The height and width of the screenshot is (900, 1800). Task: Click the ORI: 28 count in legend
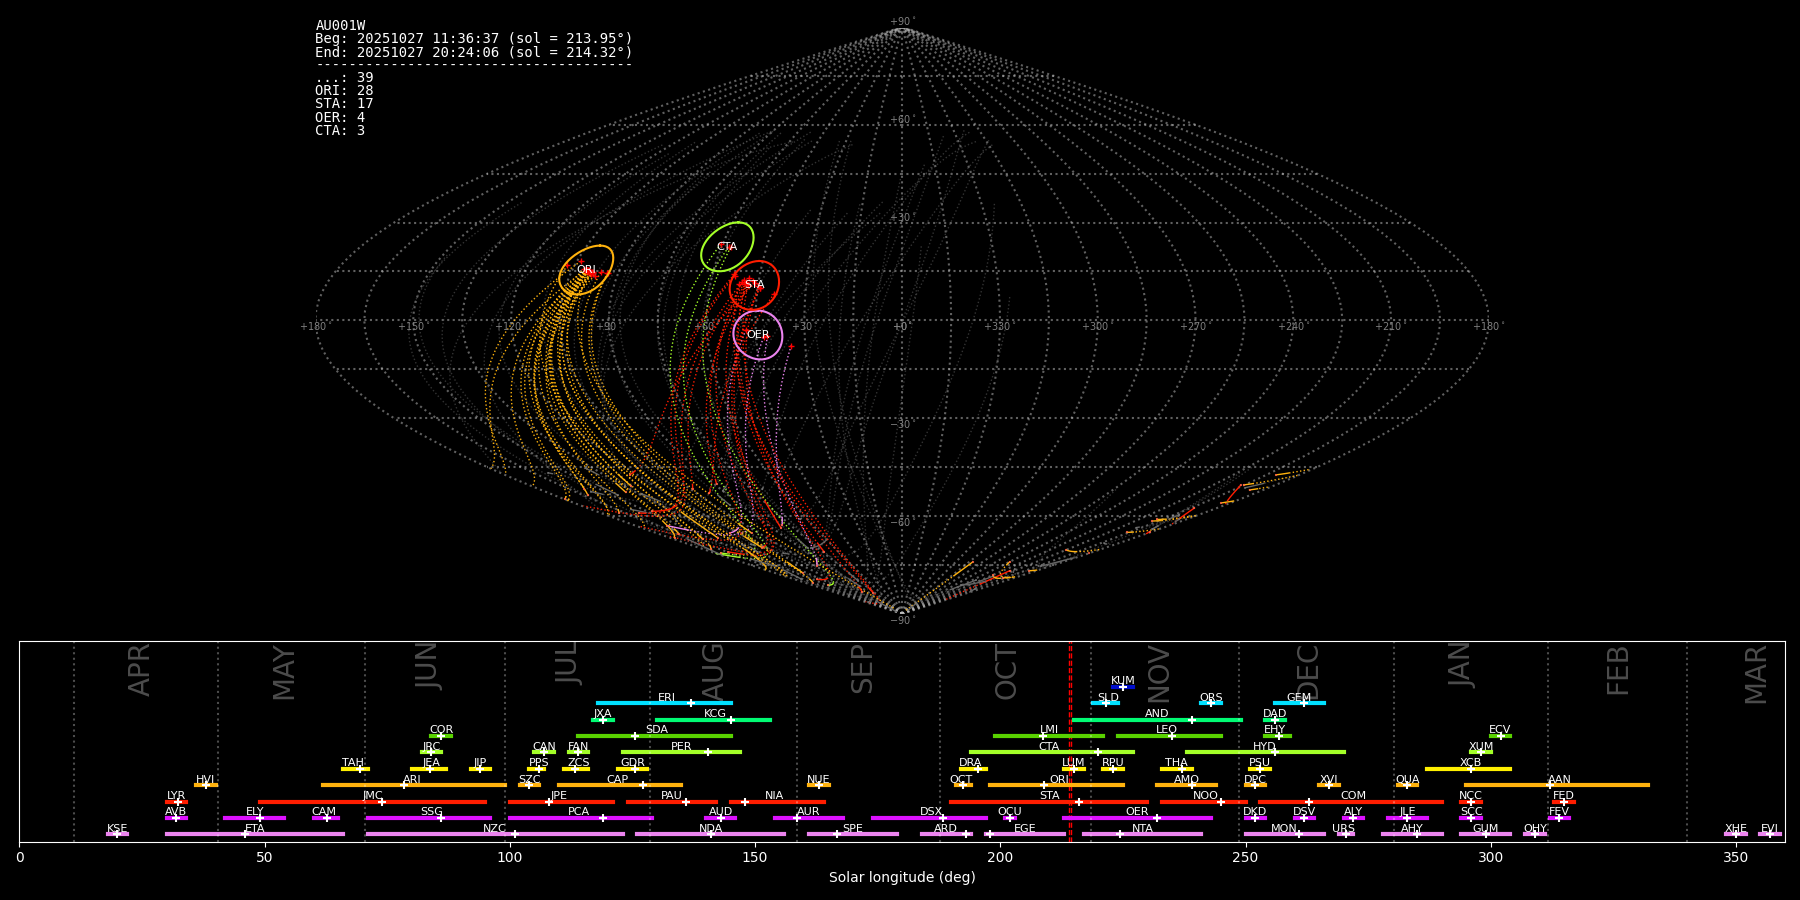click(344, 91)
